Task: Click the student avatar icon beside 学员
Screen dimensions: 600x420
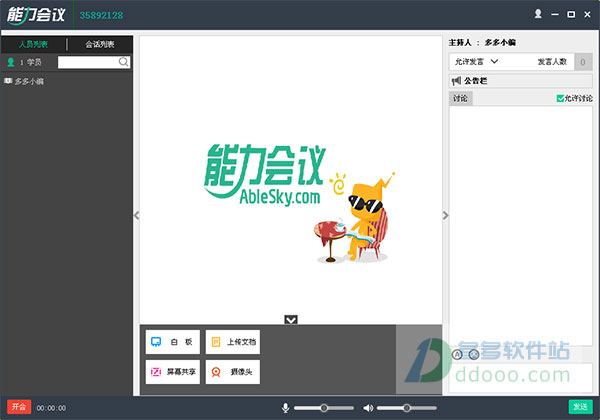Action: tap(11, 62)
